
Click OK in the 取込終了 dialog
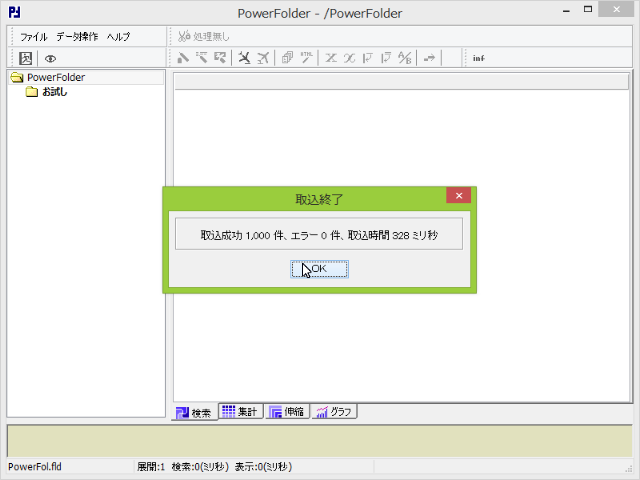[x=319, y=269]
